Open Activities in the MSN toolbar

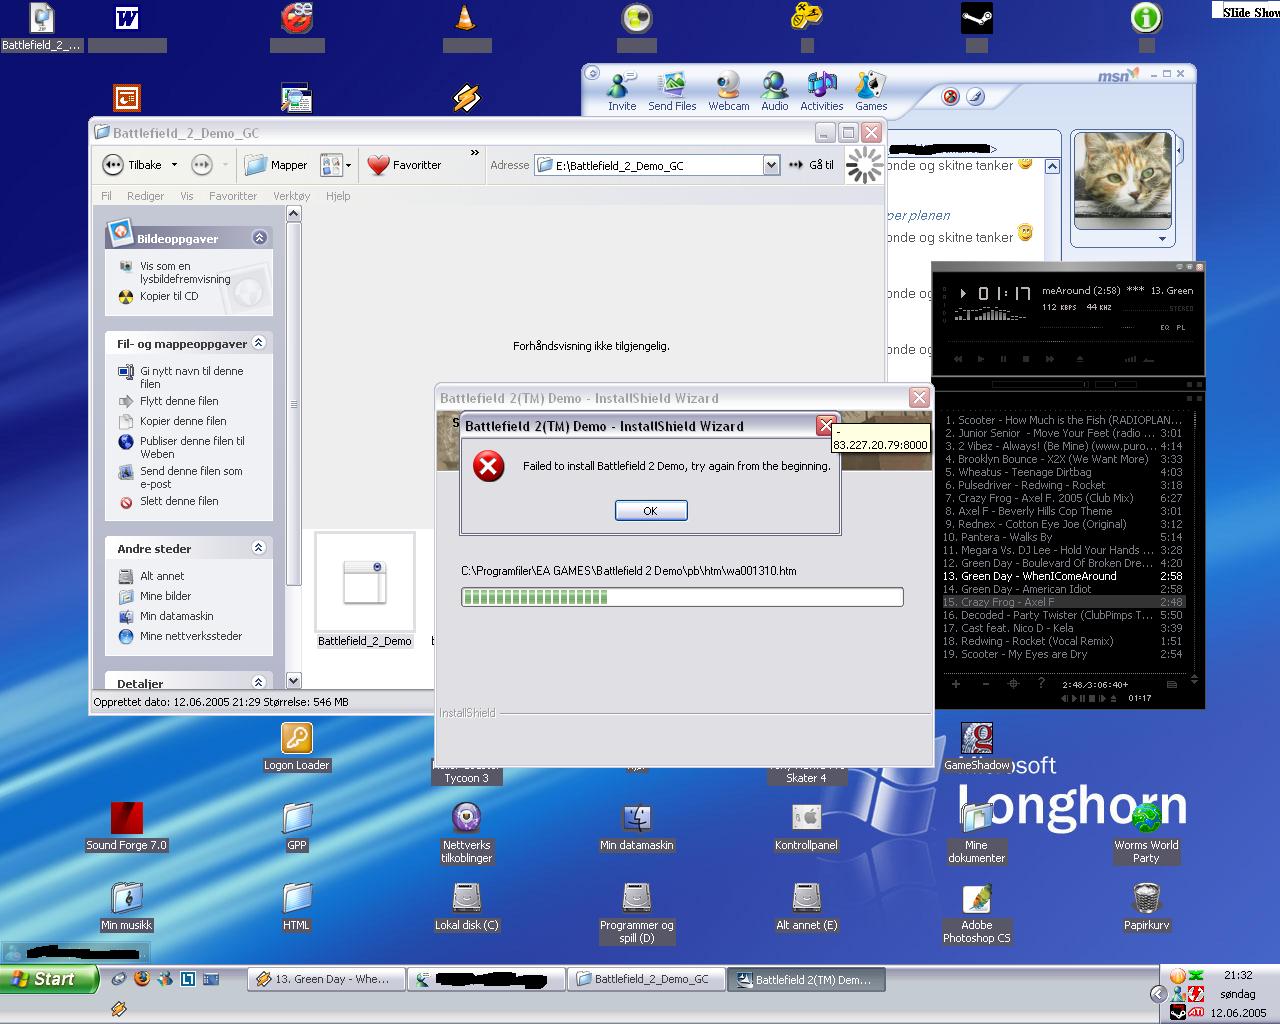click(822, 91)
